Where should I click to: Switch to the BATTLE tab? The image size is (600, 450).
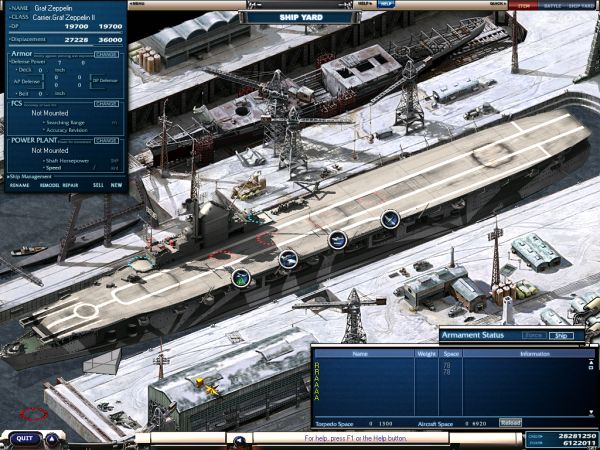click(x=552, y=5)
